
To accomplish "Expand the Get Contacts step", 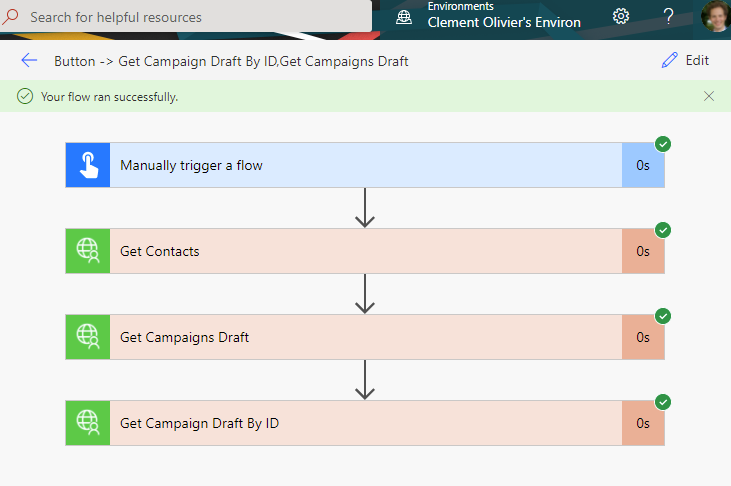I will pos(365,251).
